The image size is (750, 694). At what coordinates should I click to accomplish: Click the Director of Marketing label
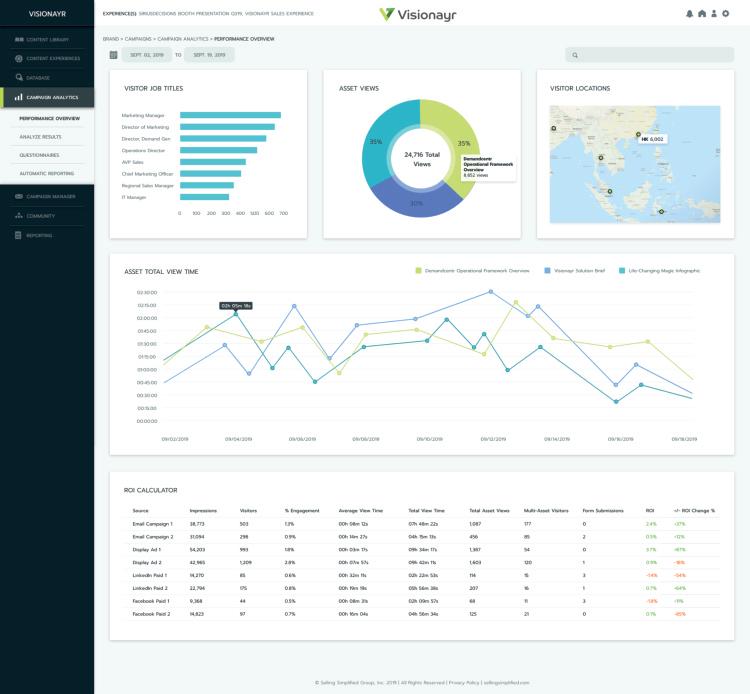(145, 127)
